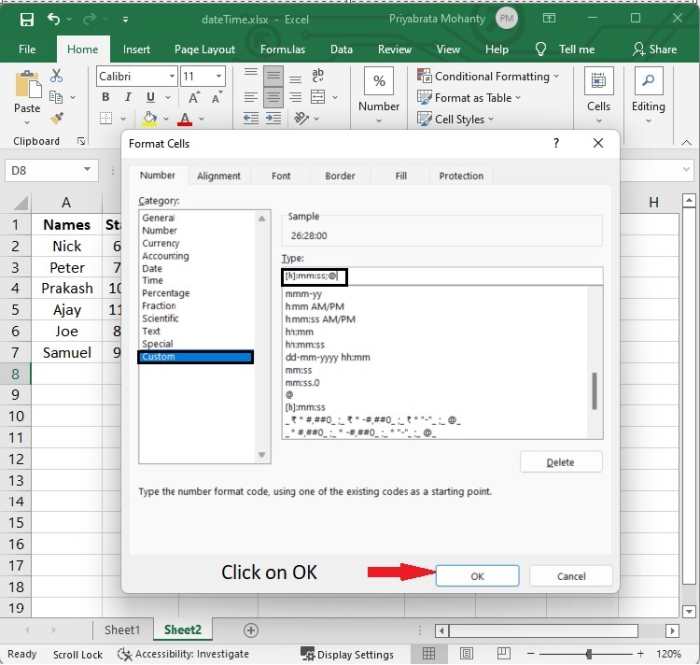This screenshot has height=665, width=700.
Task: Open the File menu tab
Action: point(27,49)
